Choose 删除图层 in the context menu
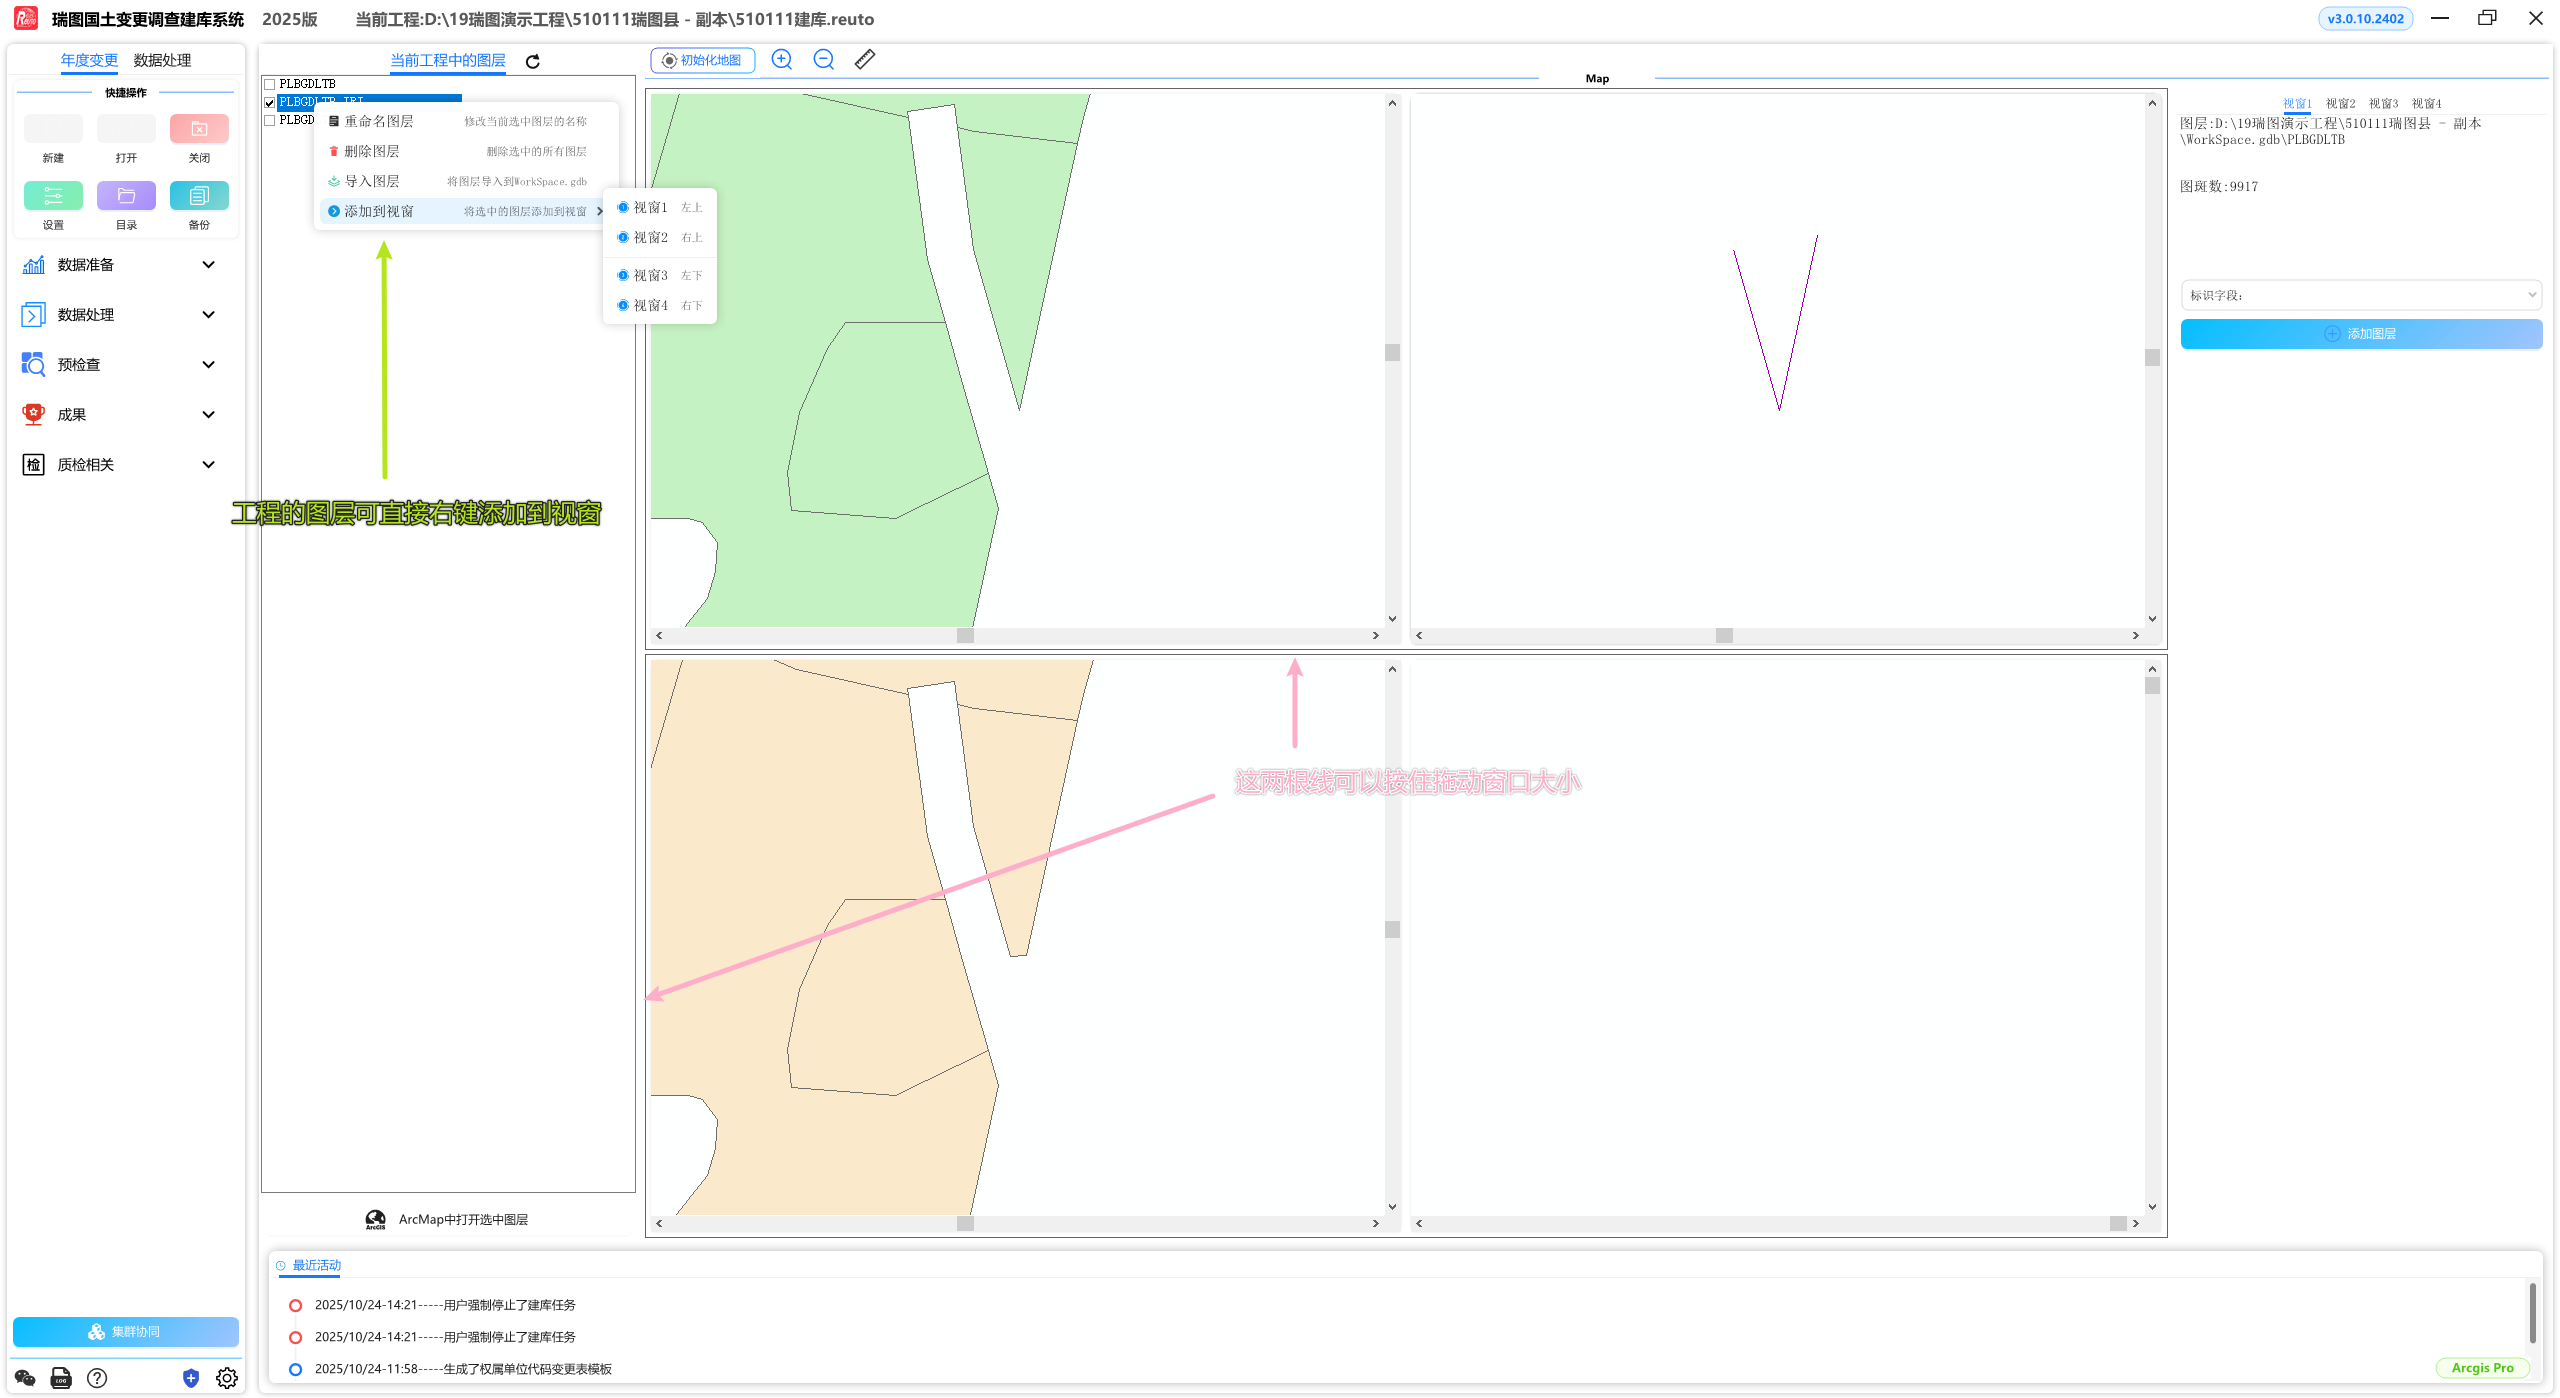 (372, 151)
